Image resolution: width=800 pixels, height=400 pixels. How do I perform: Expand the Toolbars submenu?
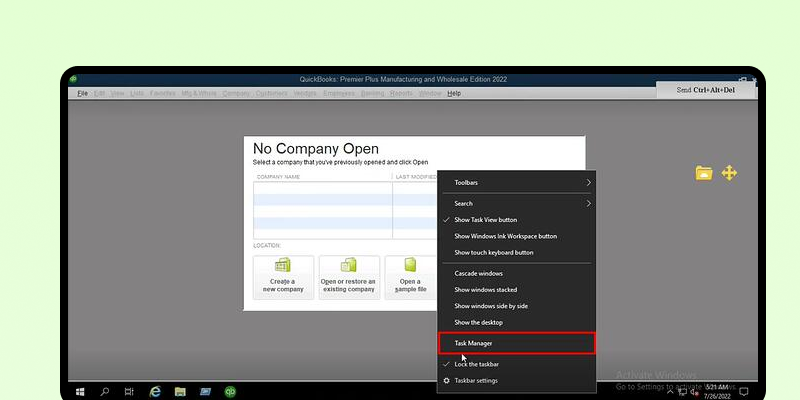pyautogui.click(x=516, y=183)
